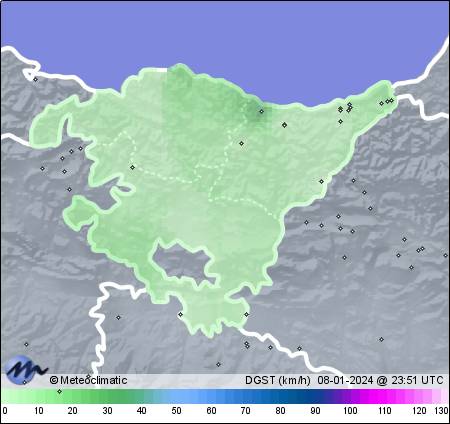Select the southernmost station marker above the DGST label
This screenshot has height=424, width=450.
218,365
